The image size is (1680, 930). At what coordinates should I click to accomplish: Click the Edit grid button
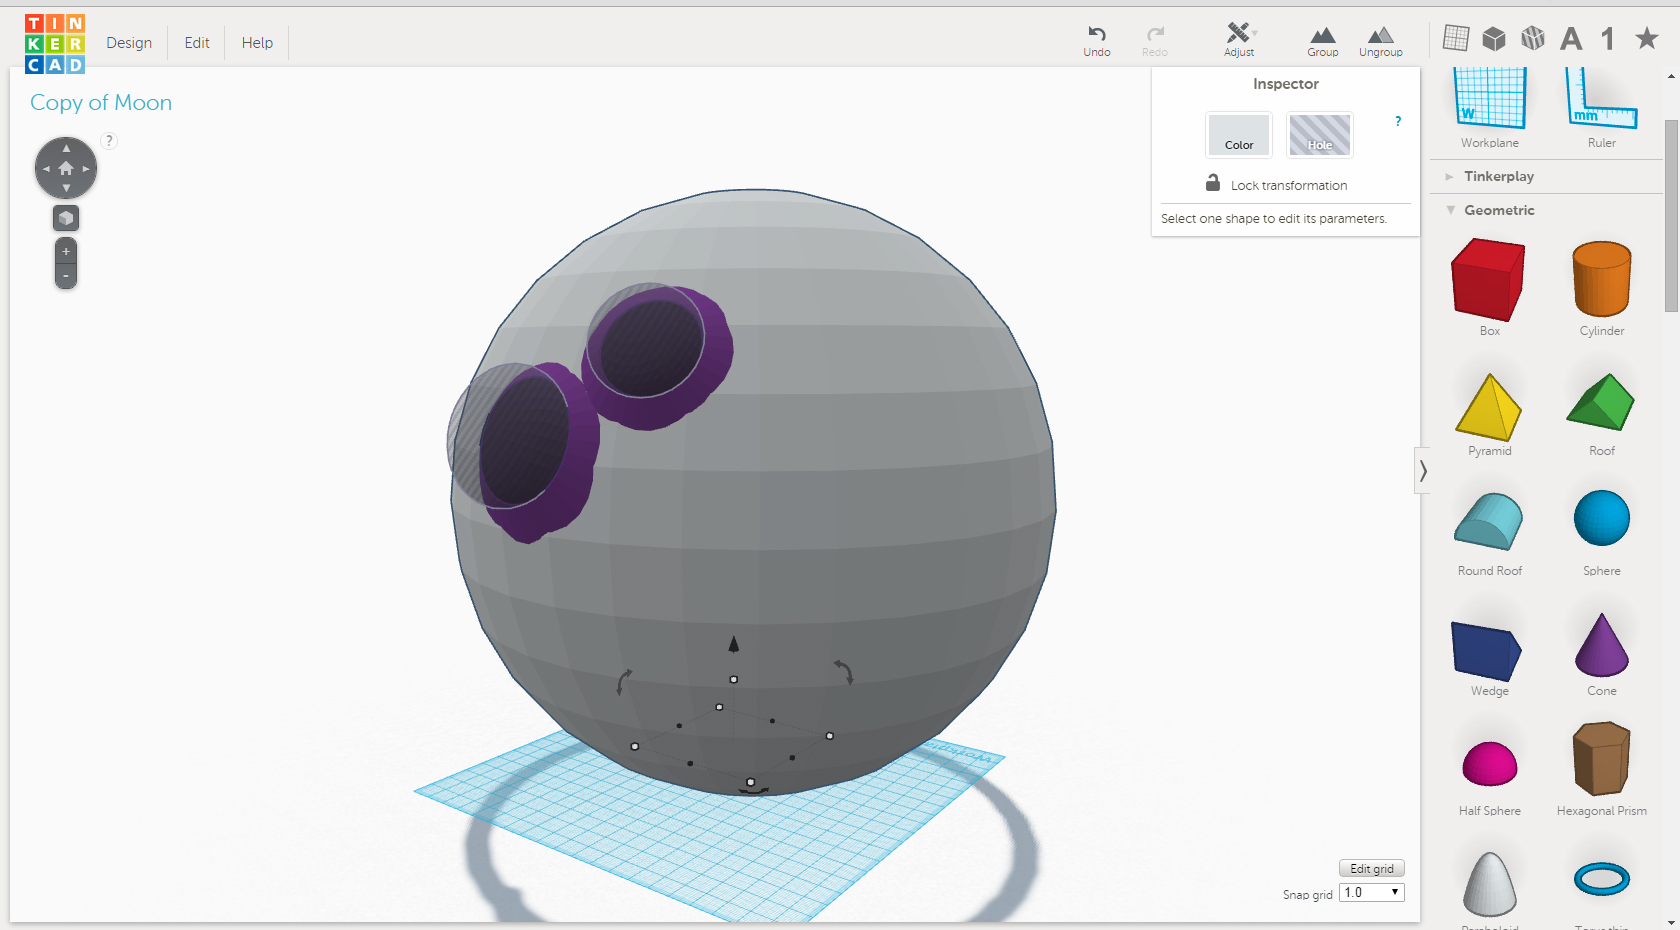pos(1372,868)
